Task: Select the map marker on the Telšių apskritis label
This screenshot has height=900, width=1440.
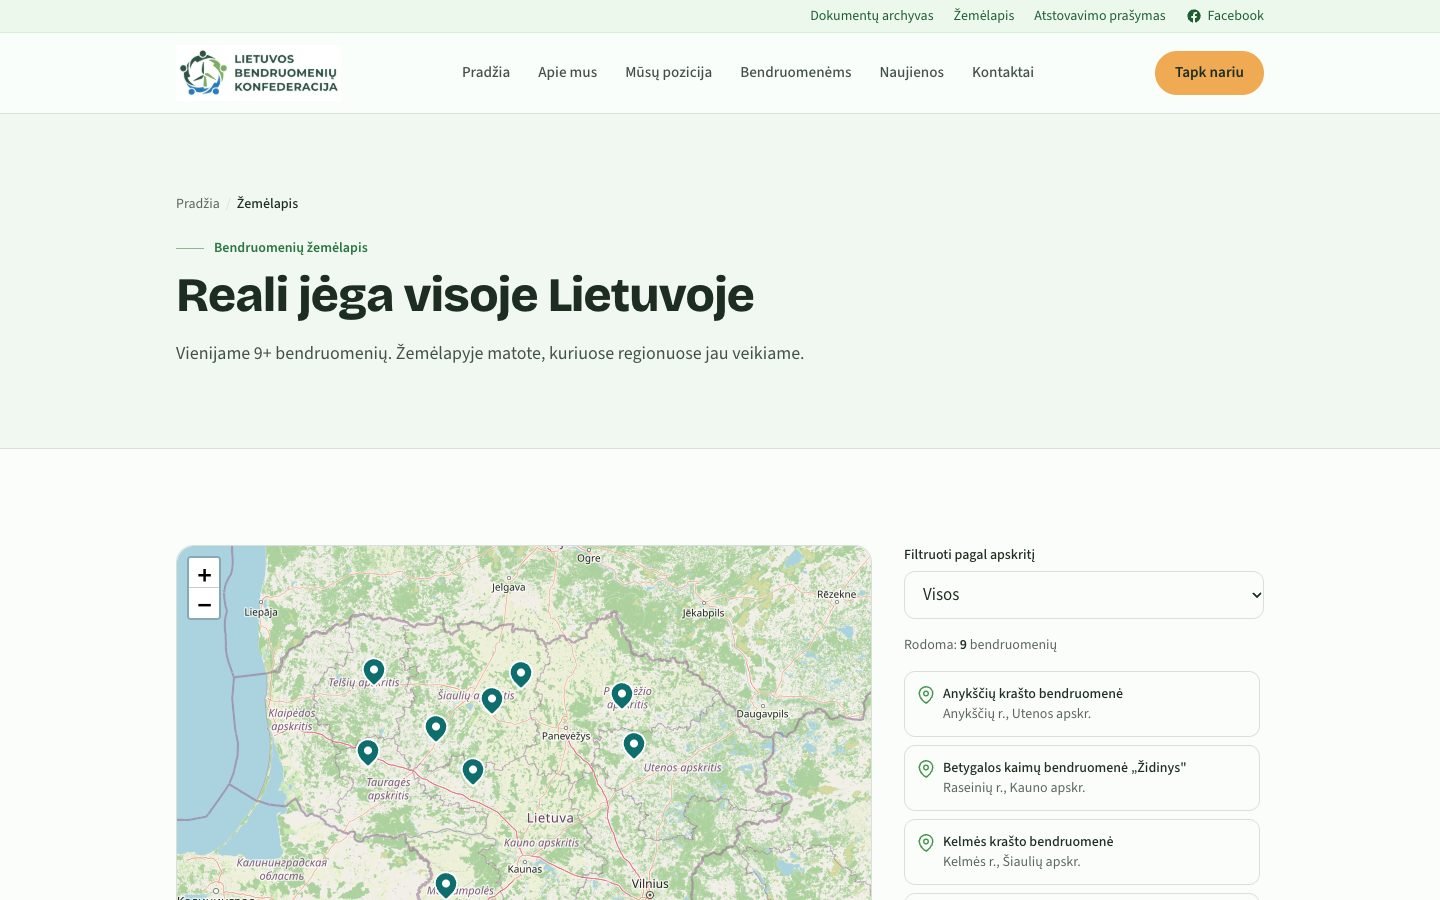Action: pyautogui.click(x=374, y=671)
